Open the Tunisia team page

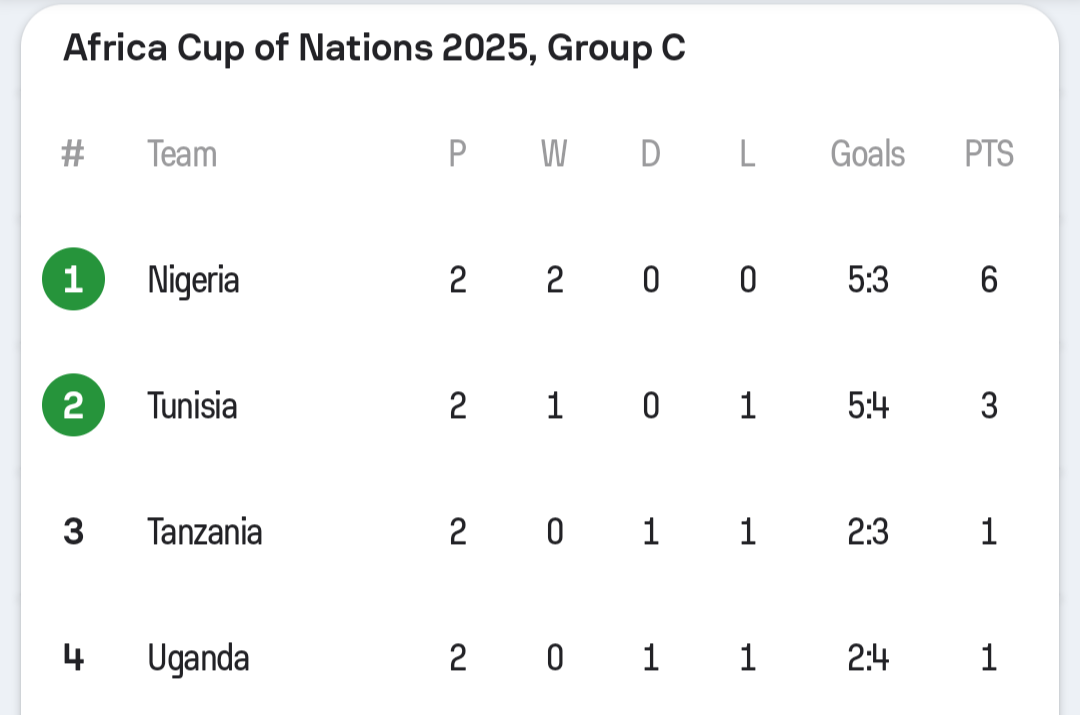[x=192, y=406]
